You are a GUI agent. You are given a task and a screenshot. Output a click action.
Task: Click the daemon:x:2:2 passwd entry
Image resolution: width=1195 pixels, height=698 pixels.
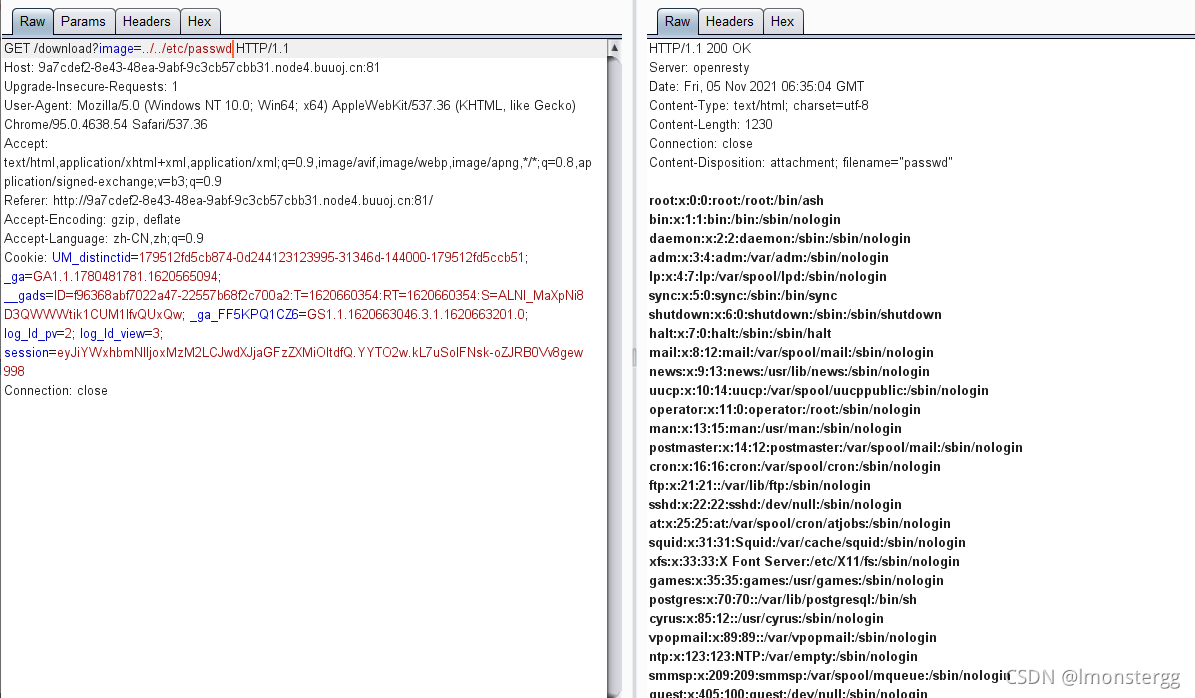click(x=780, y=239)
